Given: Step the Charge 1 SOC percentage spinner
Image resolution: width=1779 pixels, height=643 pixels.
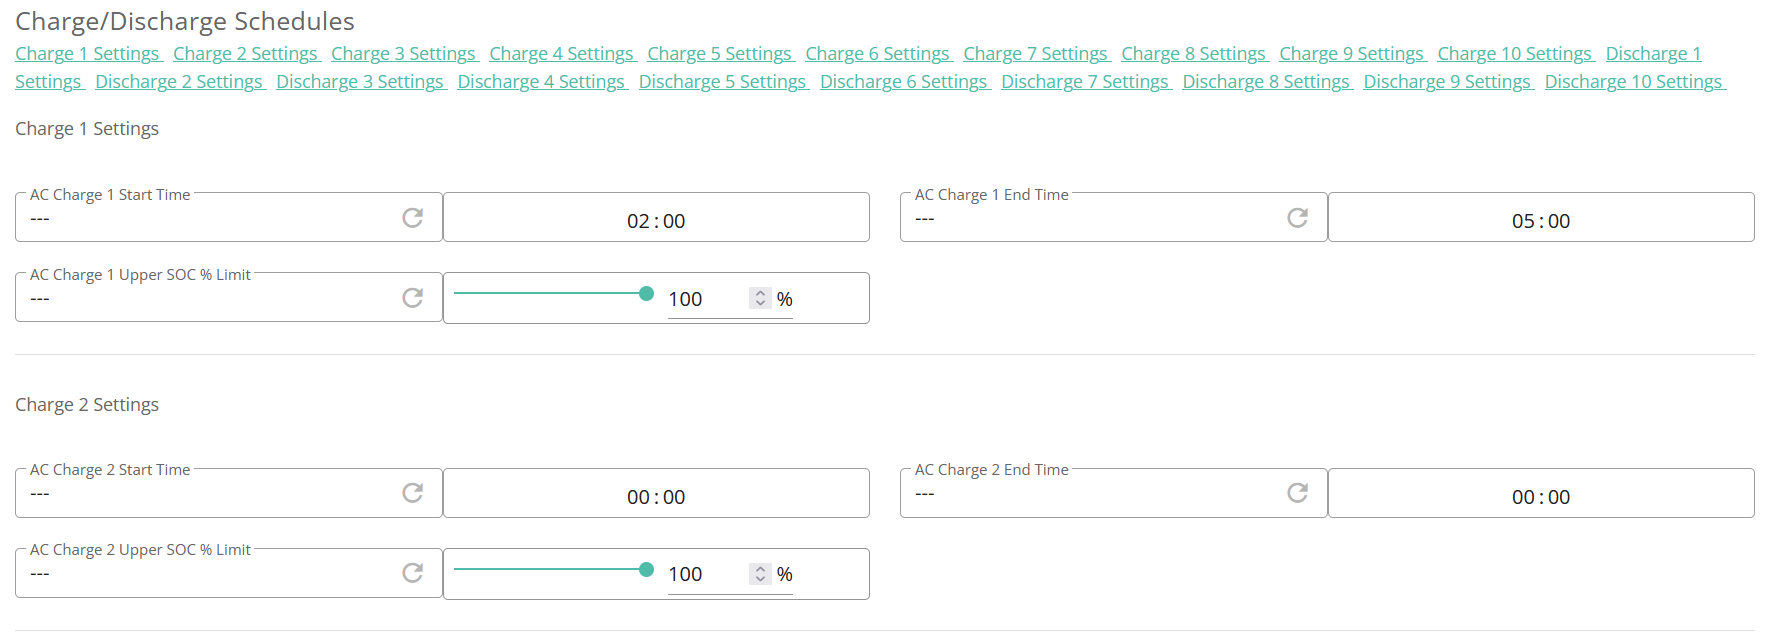Looking at the screenshot, I should tap(760, 298).
